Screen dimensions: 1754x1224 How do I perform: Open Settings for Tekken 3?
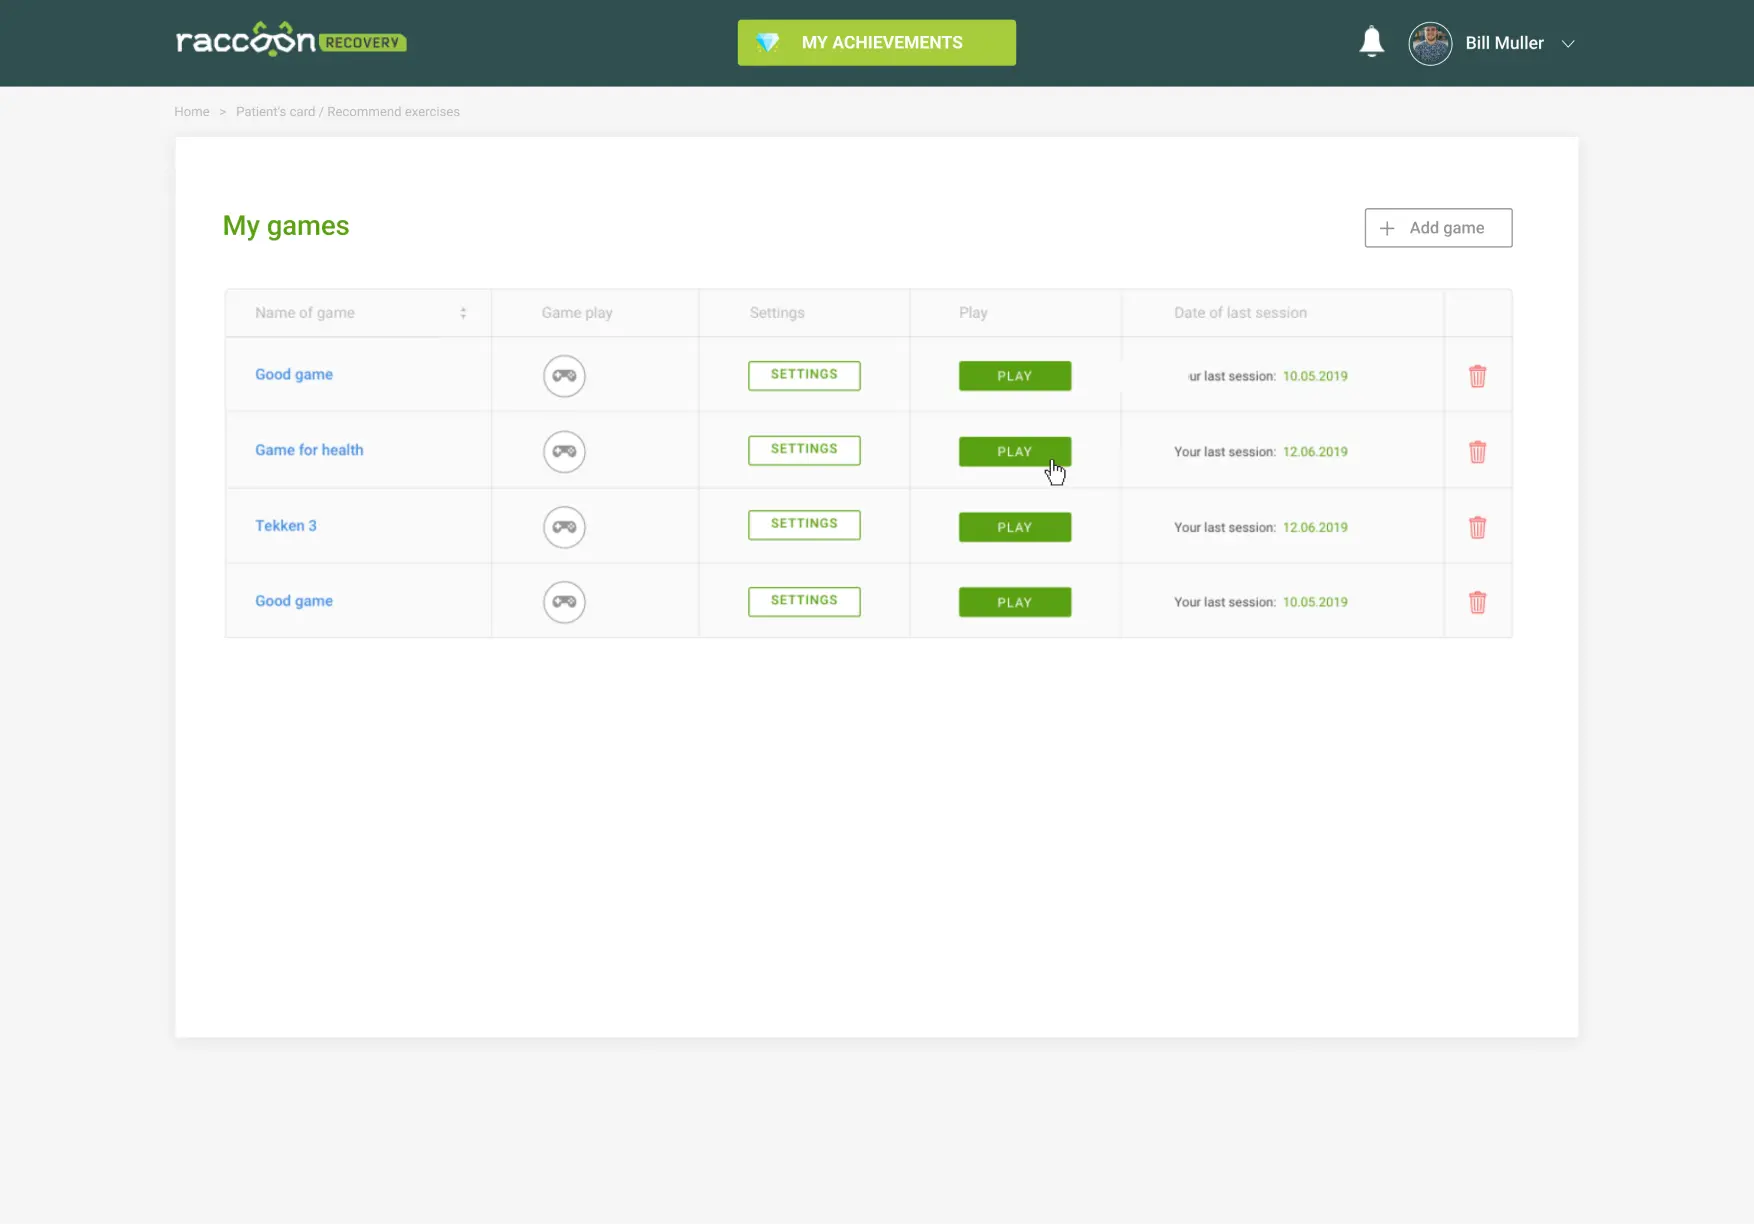click(804, 525)
